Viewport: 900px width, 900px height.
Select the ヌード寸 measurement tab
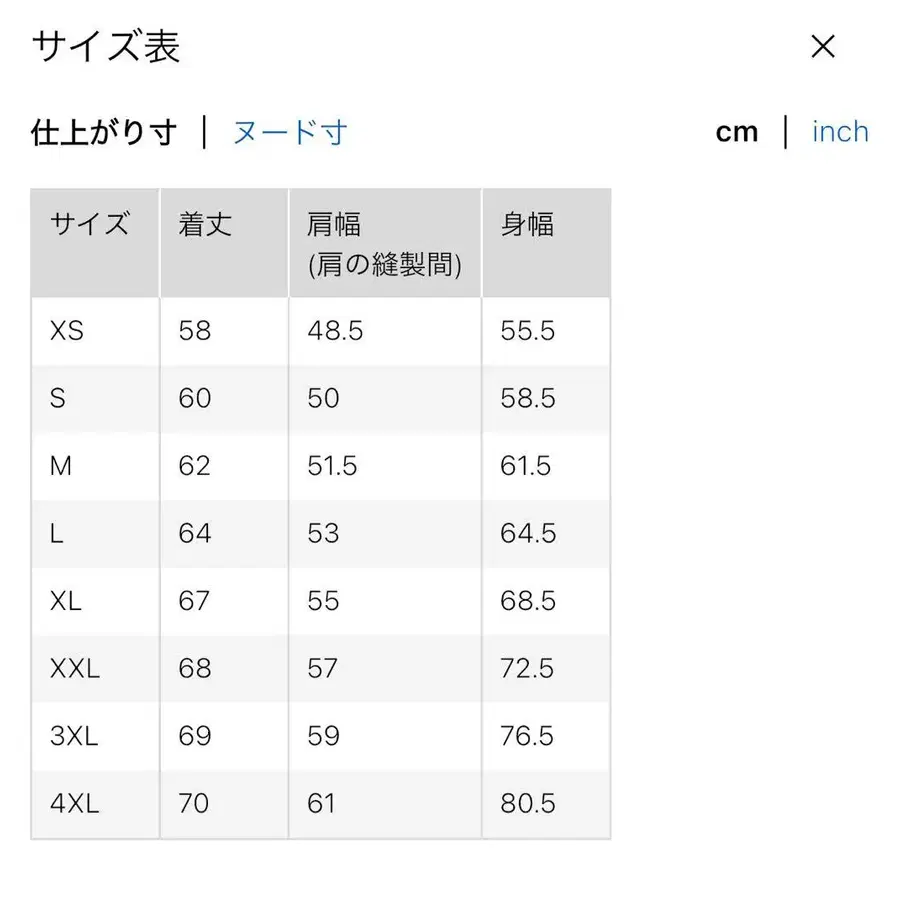pos(290,131)
